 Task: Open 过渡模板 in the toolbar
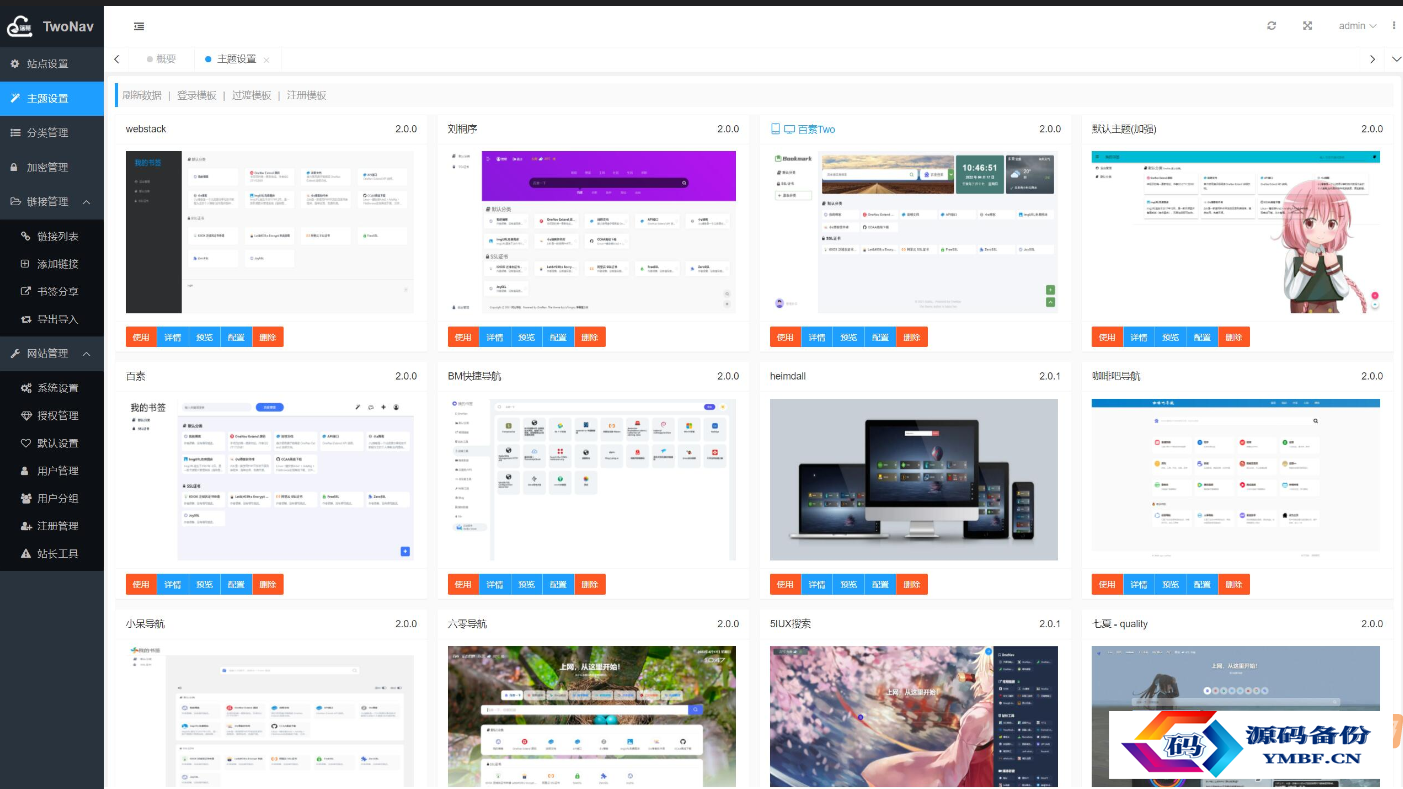pos(252,95)
